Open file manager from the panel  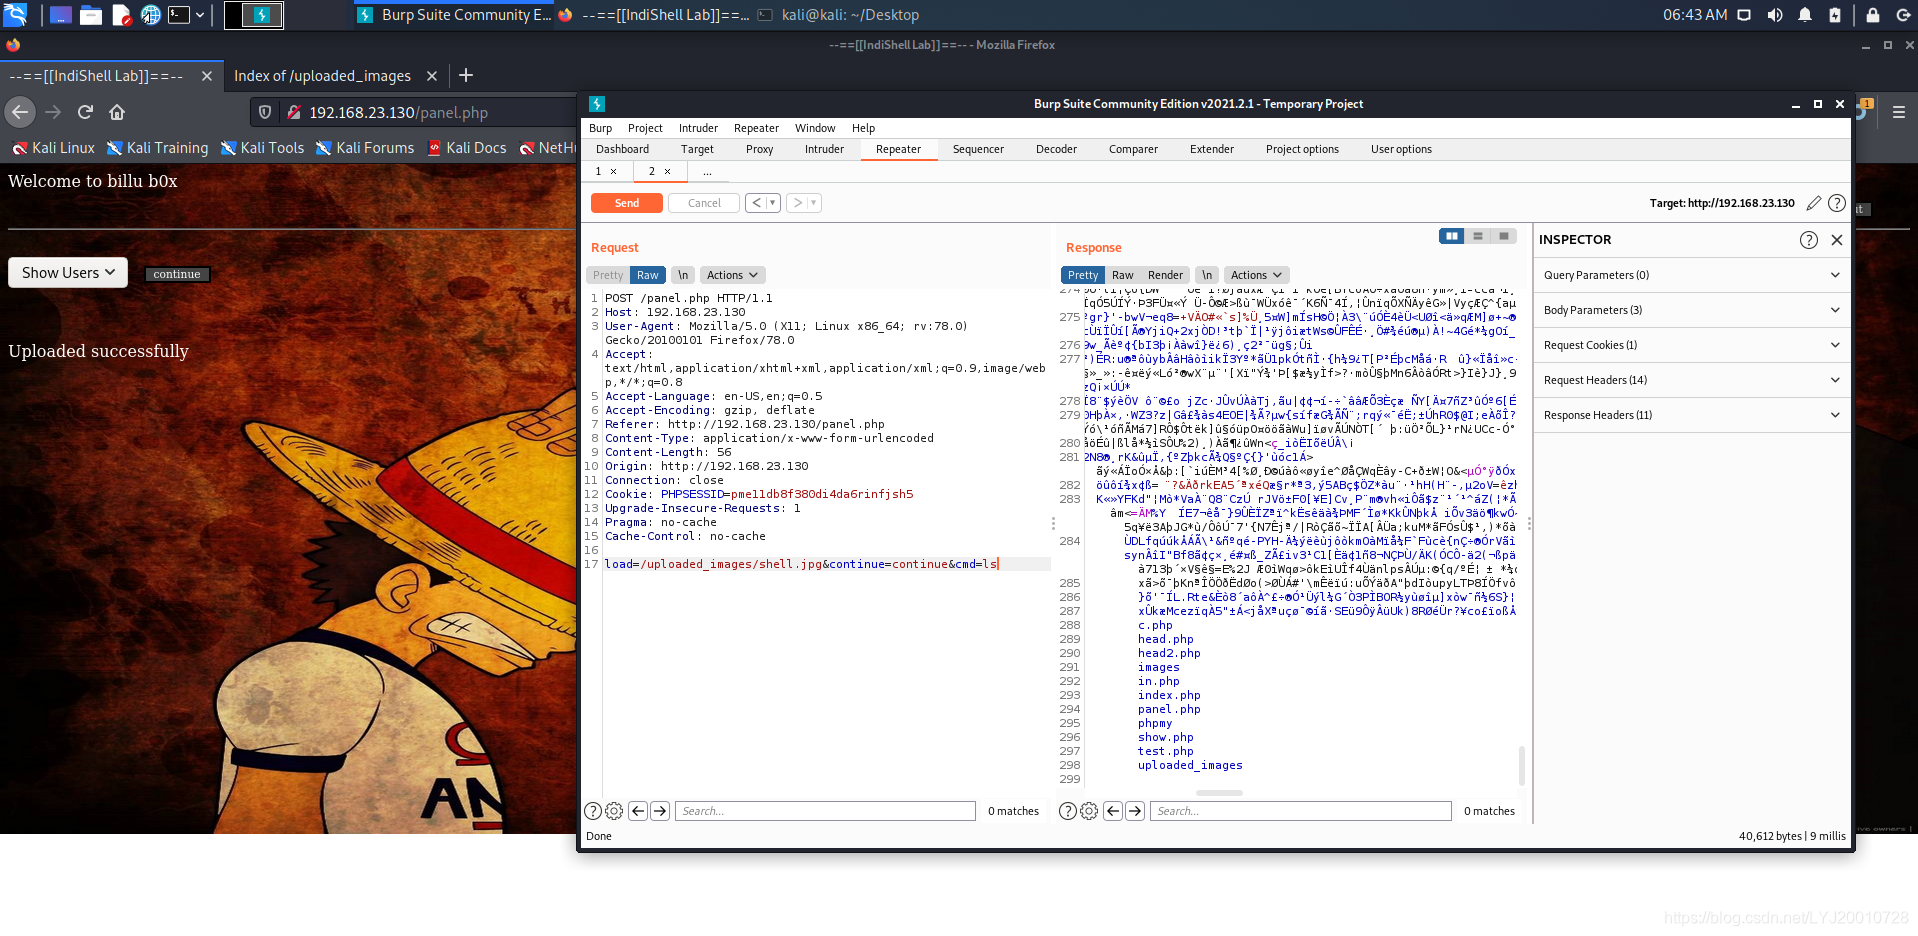tap(91, 15)
